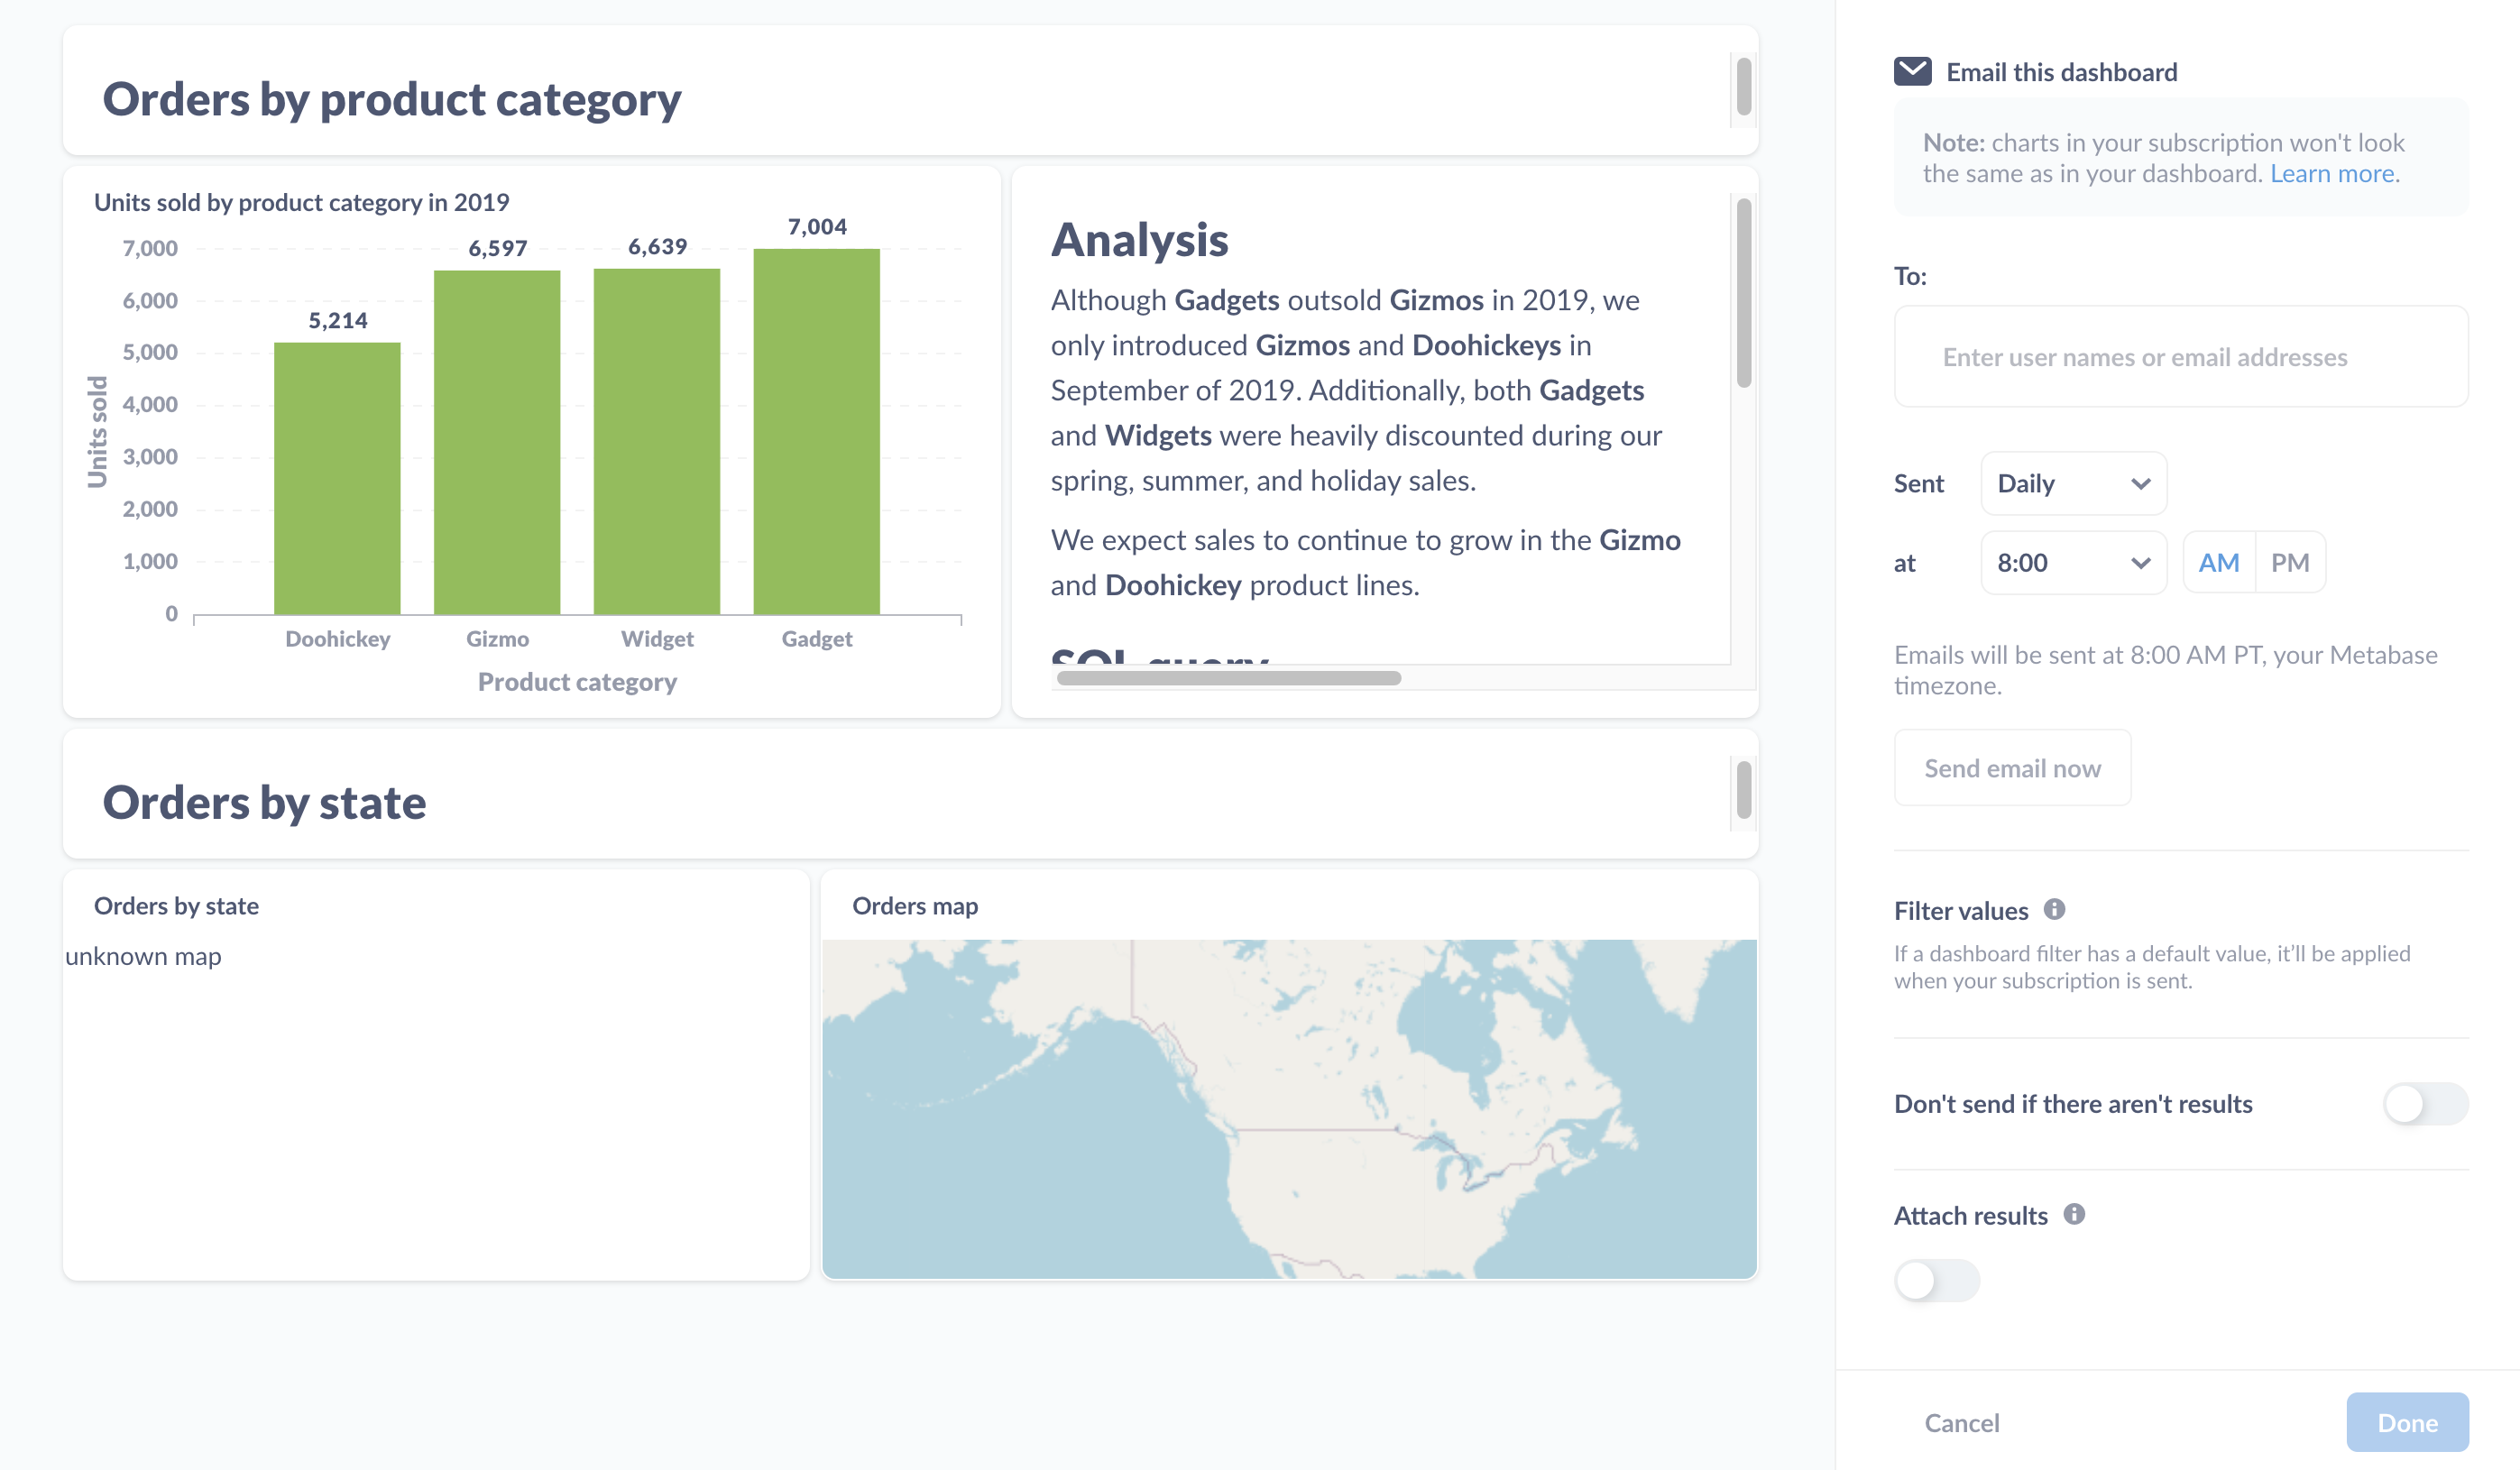
Task: Open the Sent frequency Daily dropdown
Action: 2070,483
